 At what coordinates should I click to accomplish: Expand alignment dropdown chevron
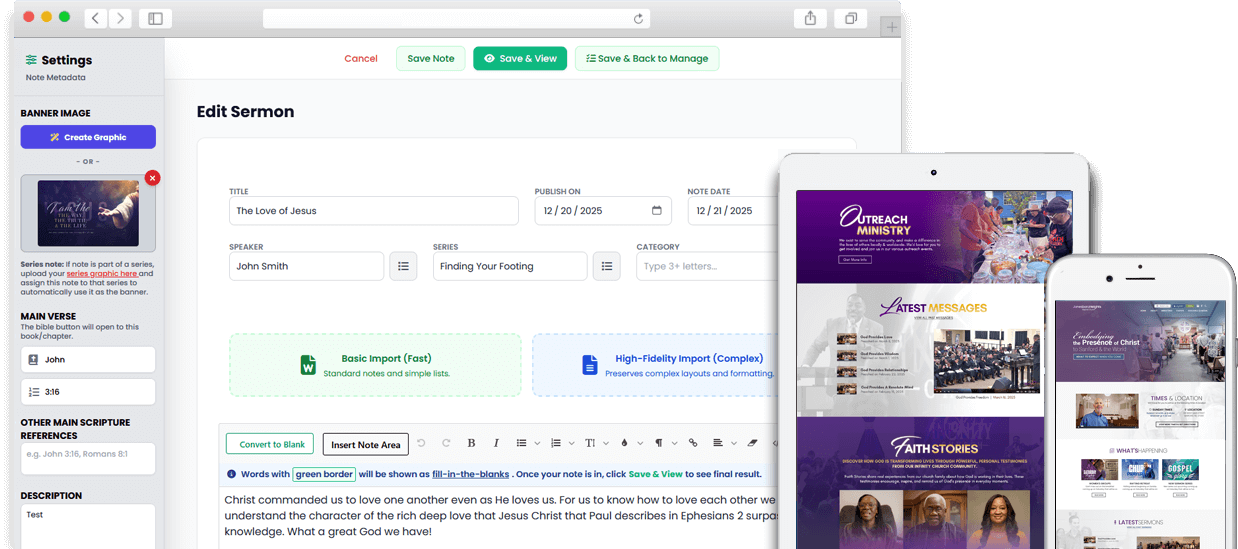tap(735, 443)
